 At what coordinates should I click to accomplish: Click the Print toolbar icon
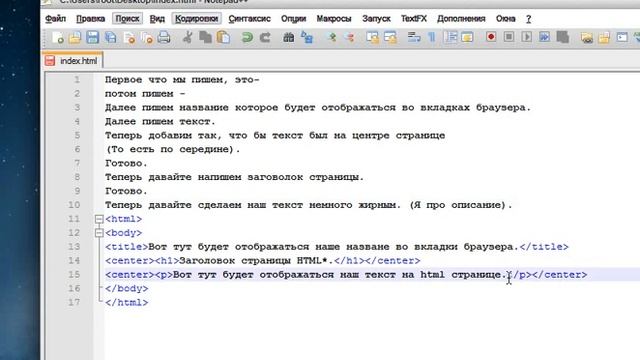[164, 38]
